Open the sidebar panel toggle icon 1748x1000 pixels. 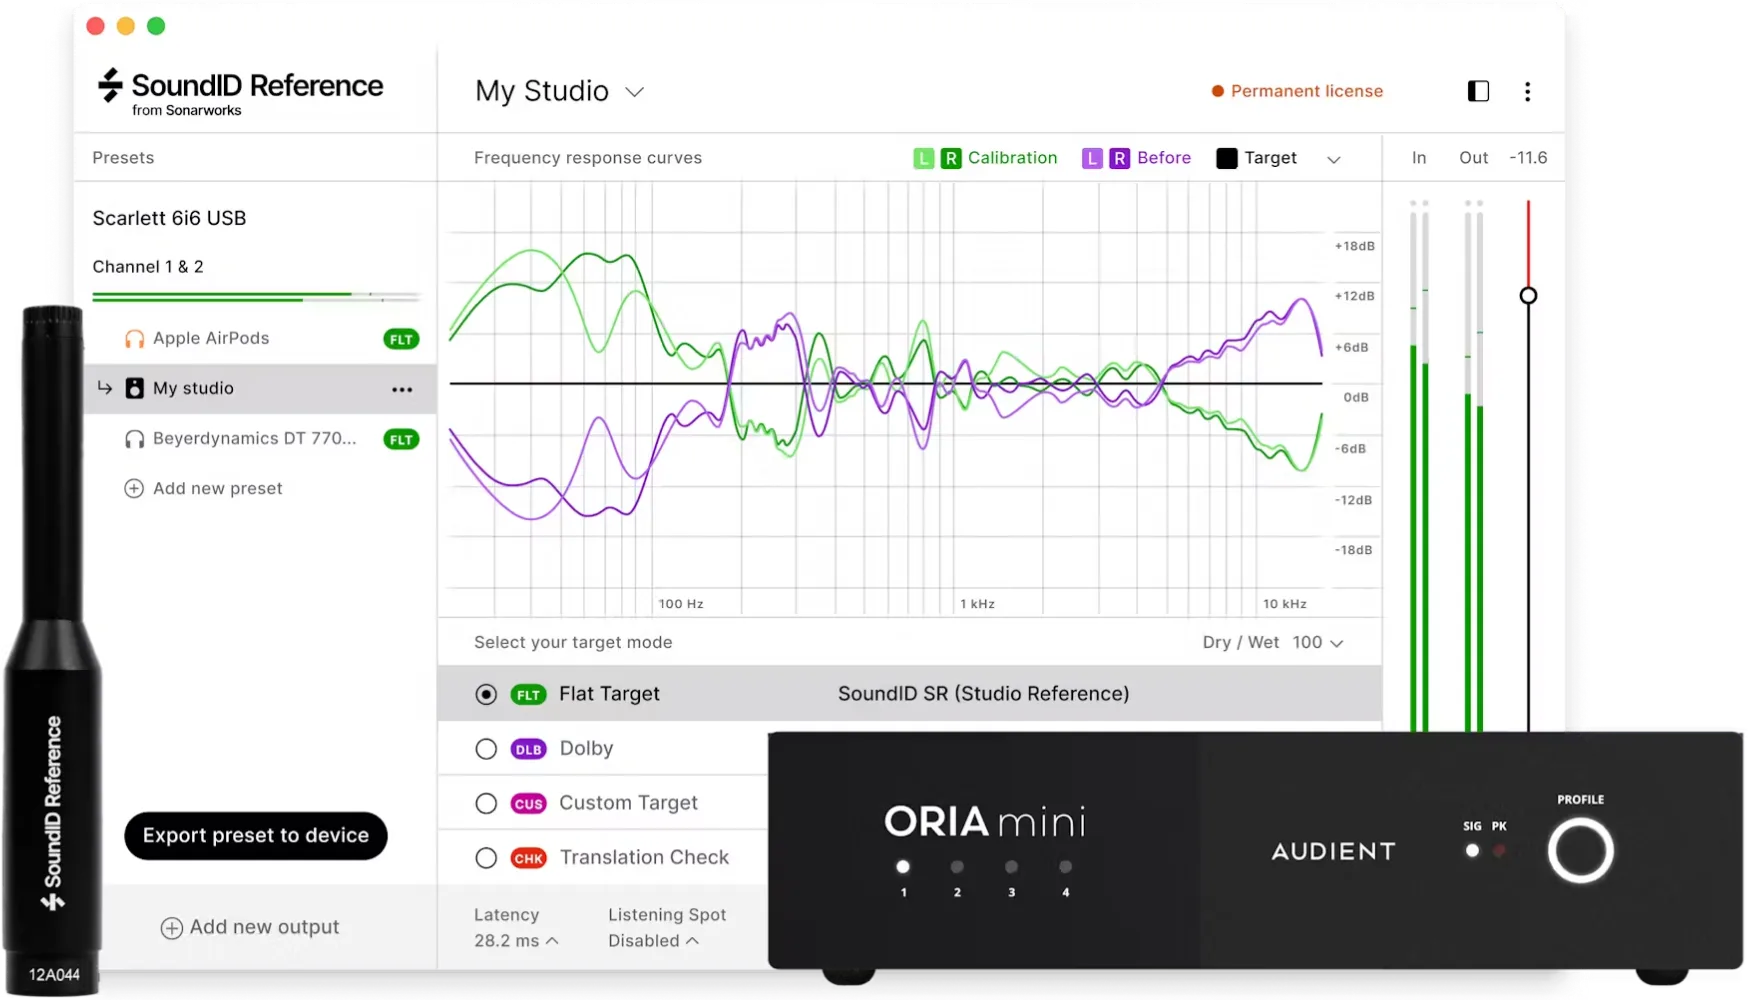tap(1477, 91)
